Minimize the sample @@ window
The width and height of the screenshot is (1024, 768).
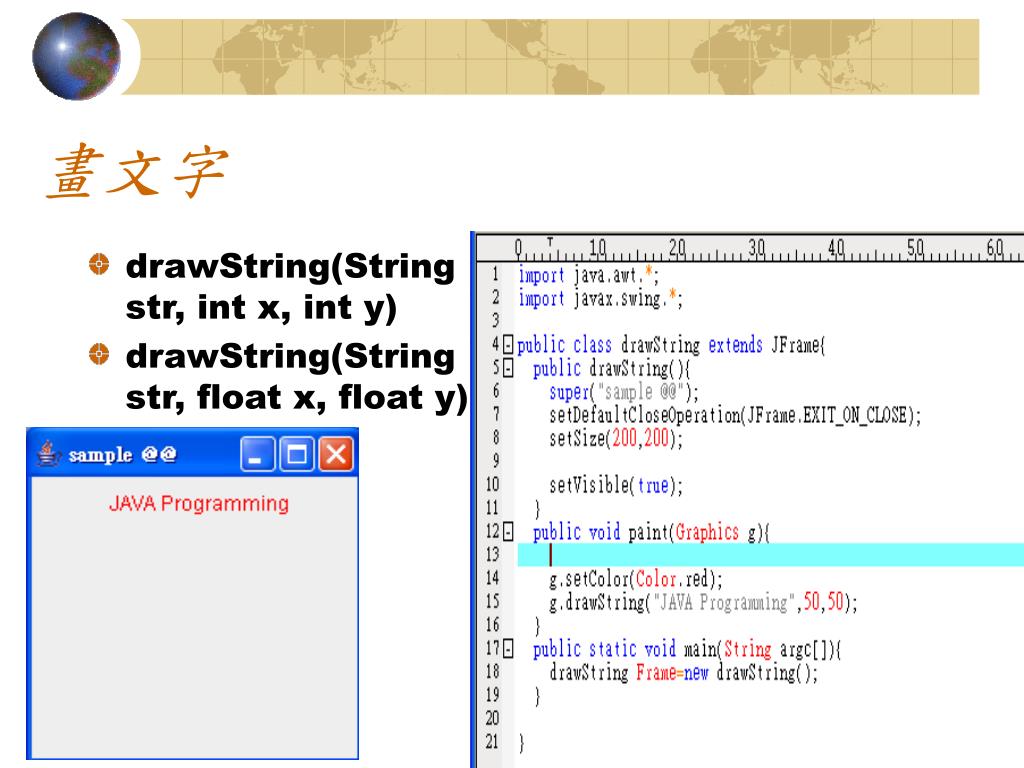click(x=257, y=454)
